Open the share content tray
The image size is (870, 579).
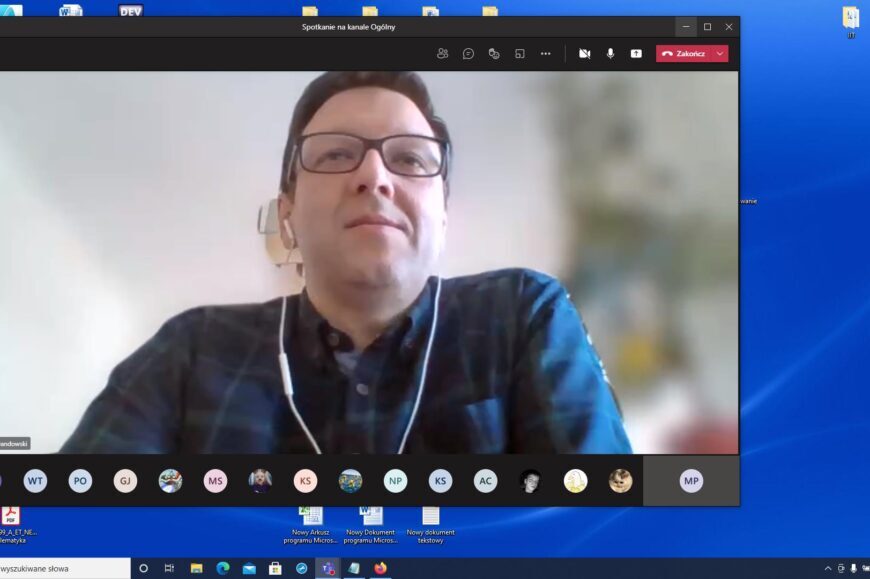click(x=636, y=54)
